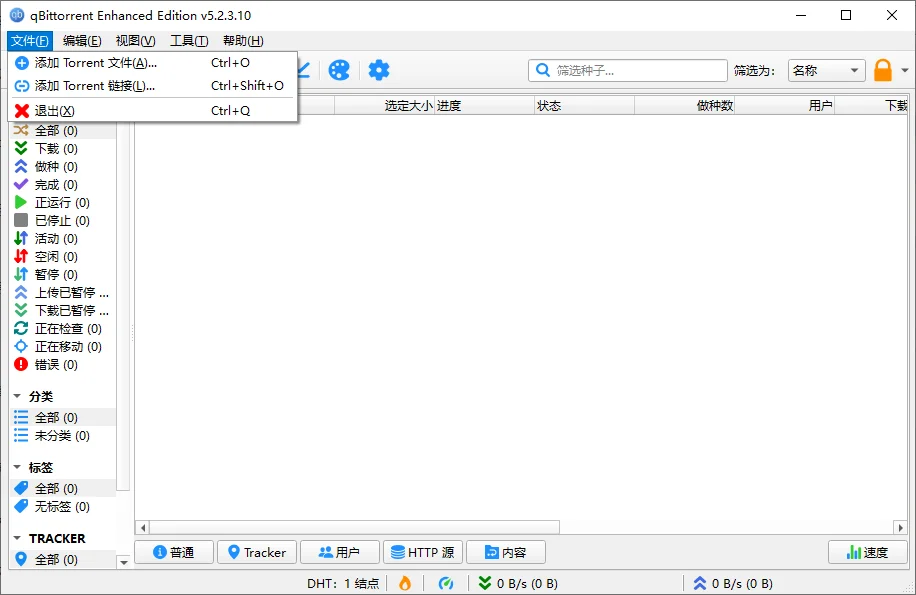The image size is (916, 595).
Task: Select the 已停止 (0) status filter
Action: click(x=63, y=221)
